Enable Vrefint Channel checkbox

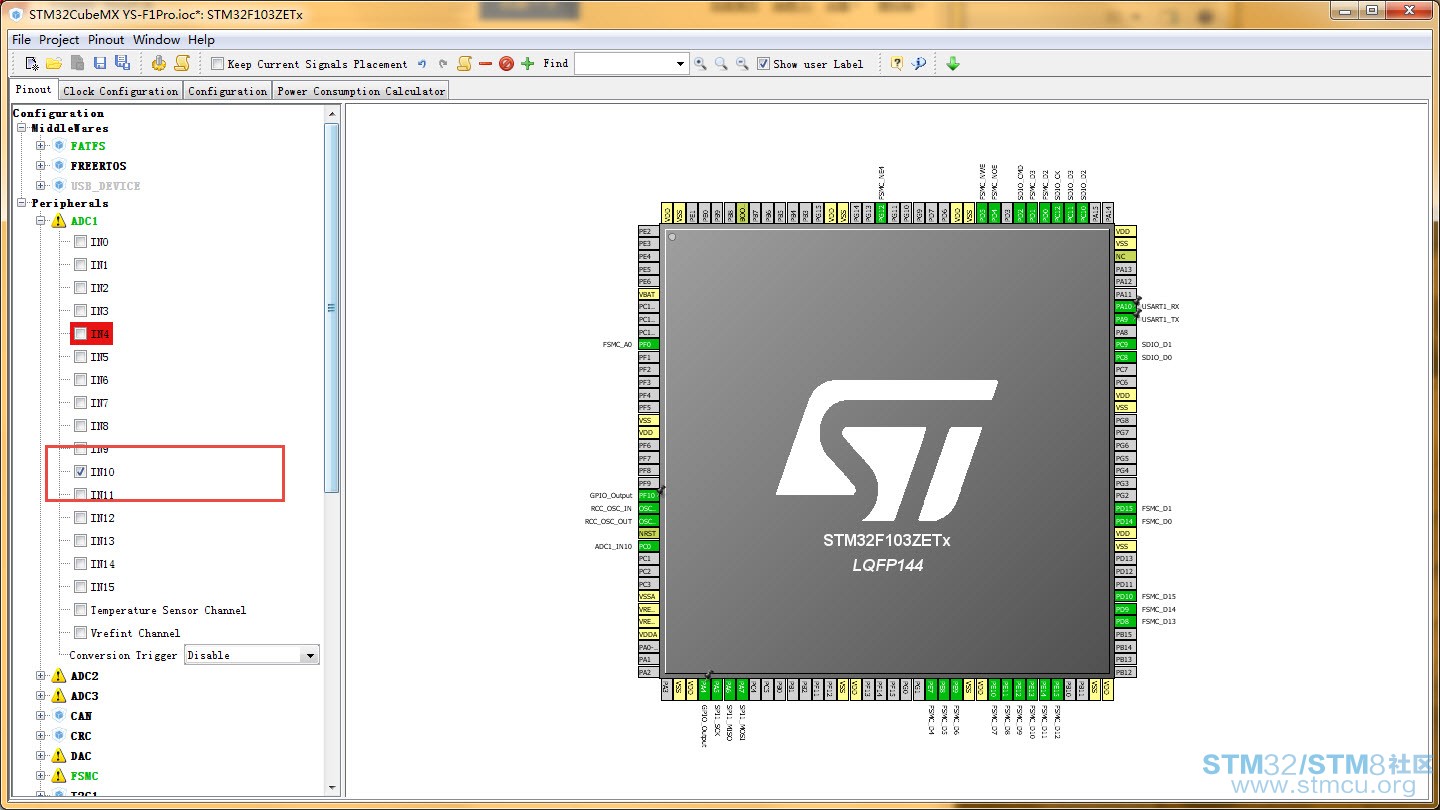pos(80,633)
